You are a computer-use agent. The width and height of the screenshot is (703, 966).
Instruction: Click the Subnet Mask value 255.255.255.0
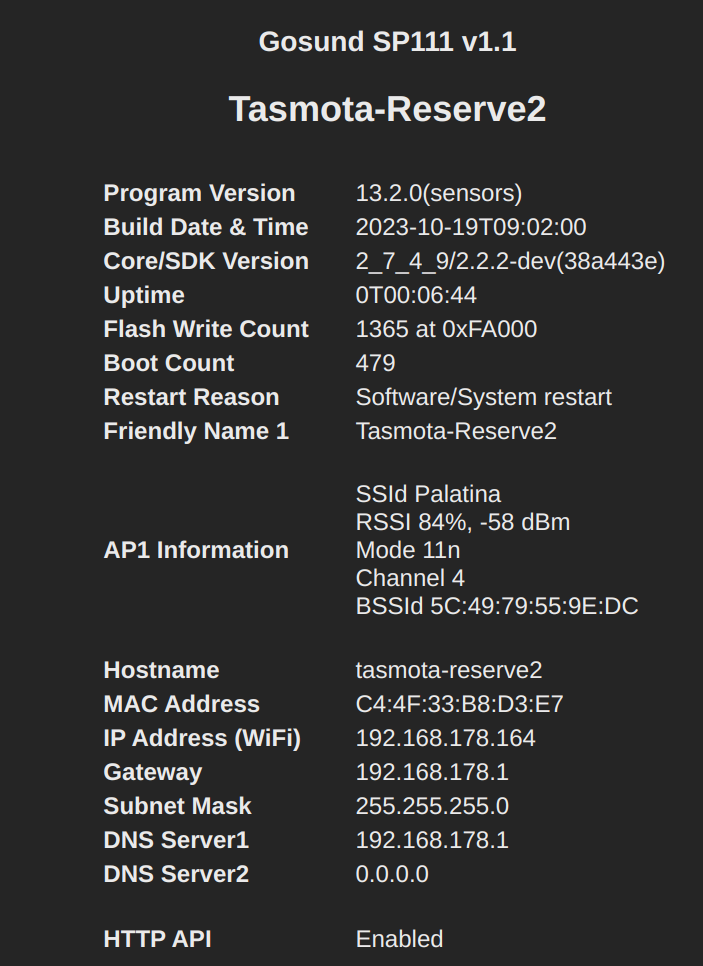coord(432,807)
